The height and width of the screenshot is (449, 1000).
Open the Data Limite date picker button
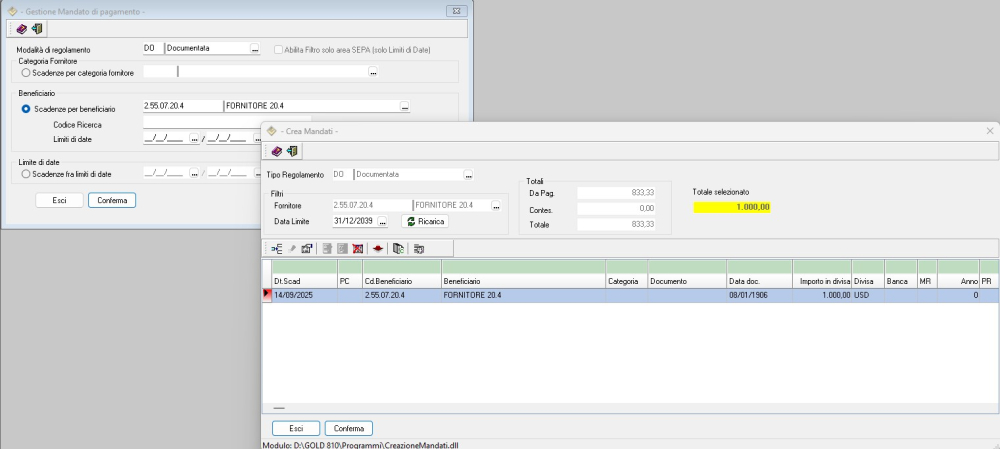click(x=381, y=222)
